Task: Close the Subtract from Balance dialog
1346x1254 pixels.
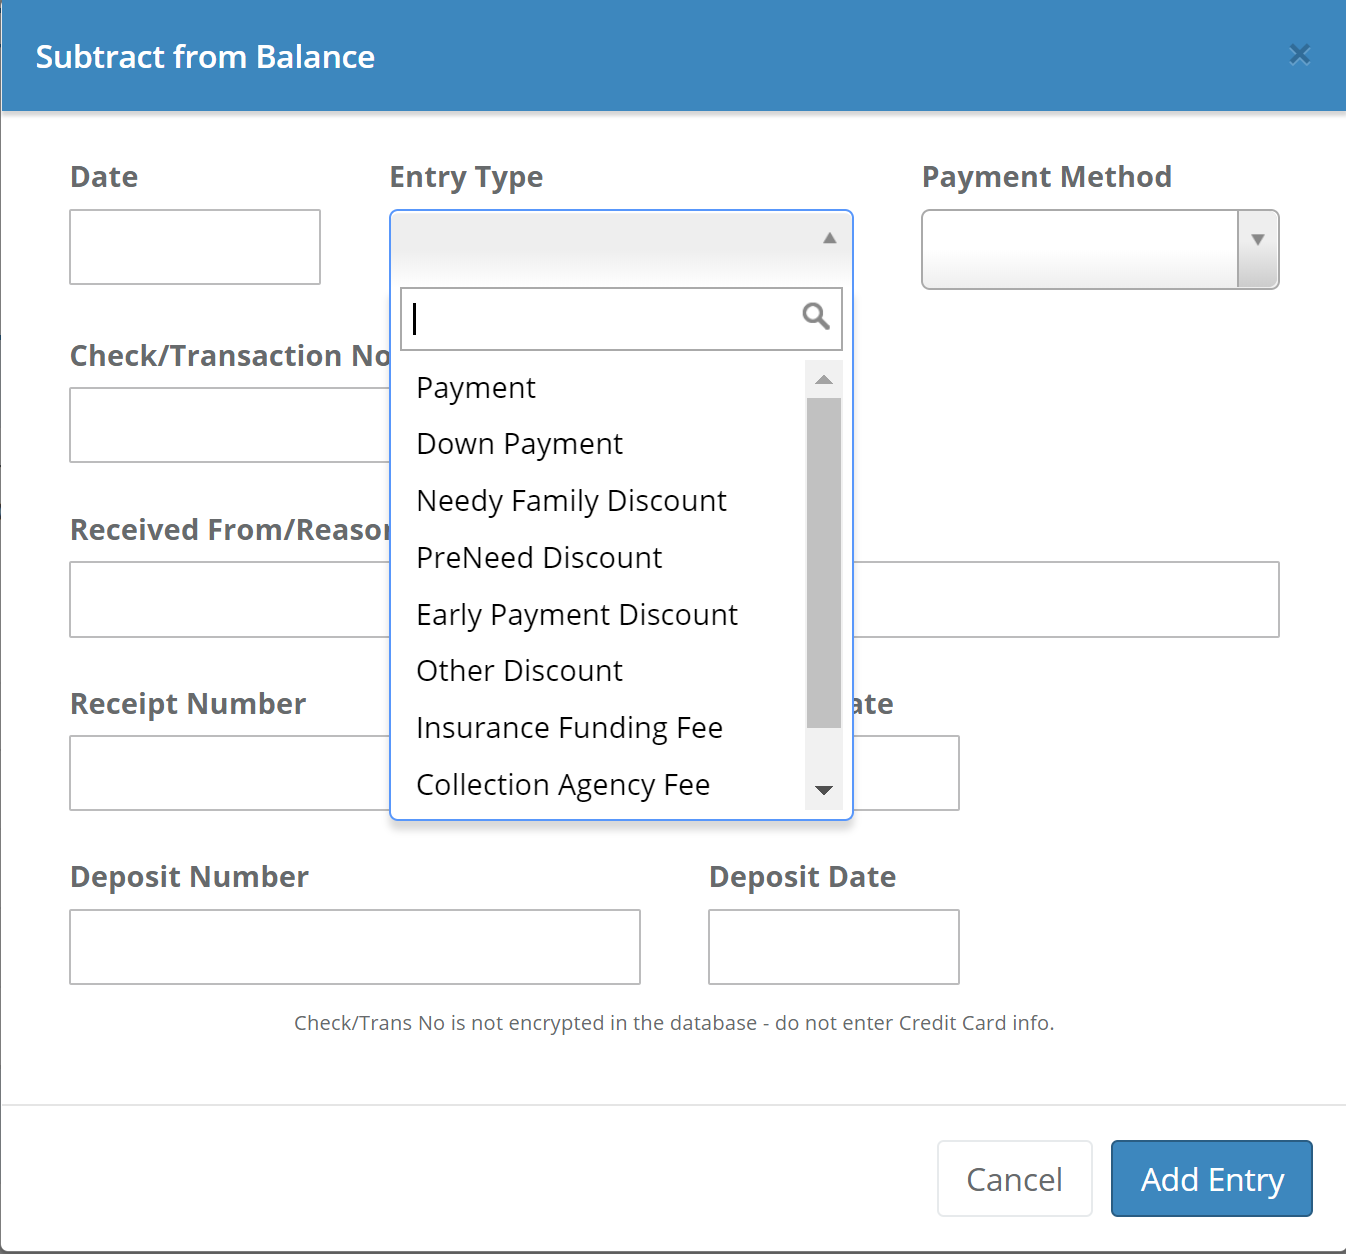Action: [1299, 55]
